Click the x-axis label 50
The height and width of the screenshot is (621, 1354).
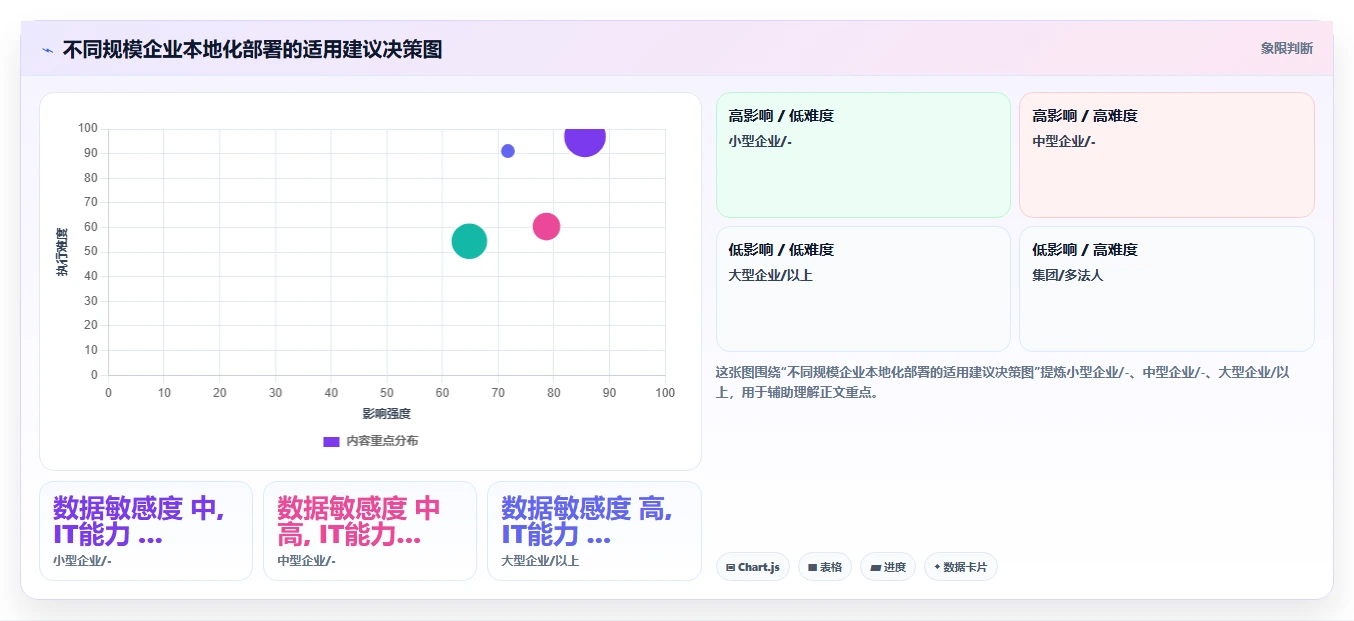[386, 393]
